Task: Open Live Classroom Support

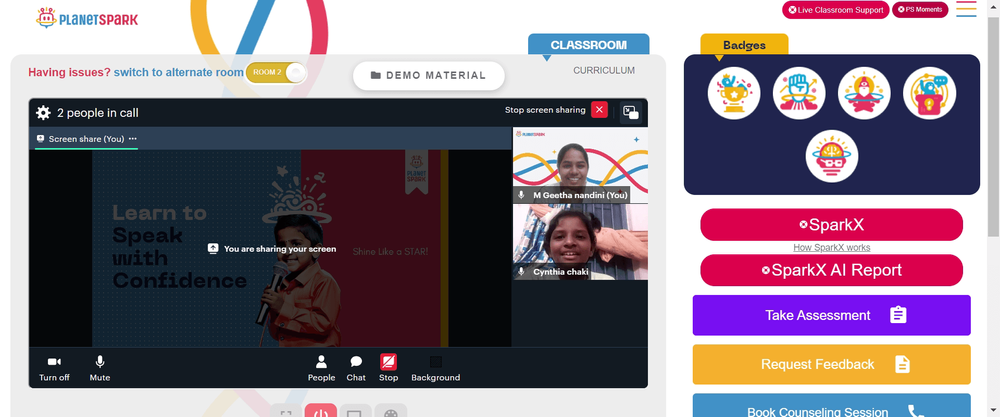Action: [835, 10]
